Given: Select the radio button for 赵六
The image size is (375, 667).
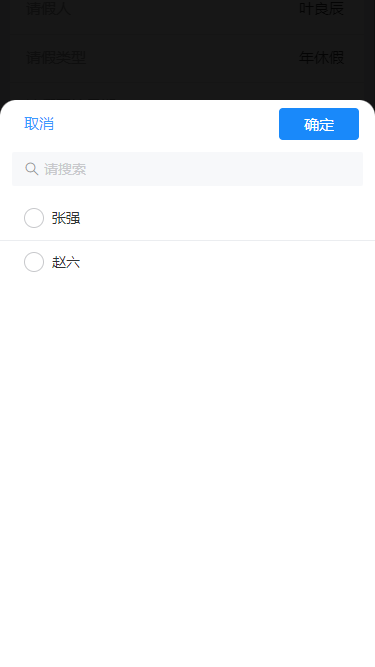Looking at the screenshot, I should [34, 262].
